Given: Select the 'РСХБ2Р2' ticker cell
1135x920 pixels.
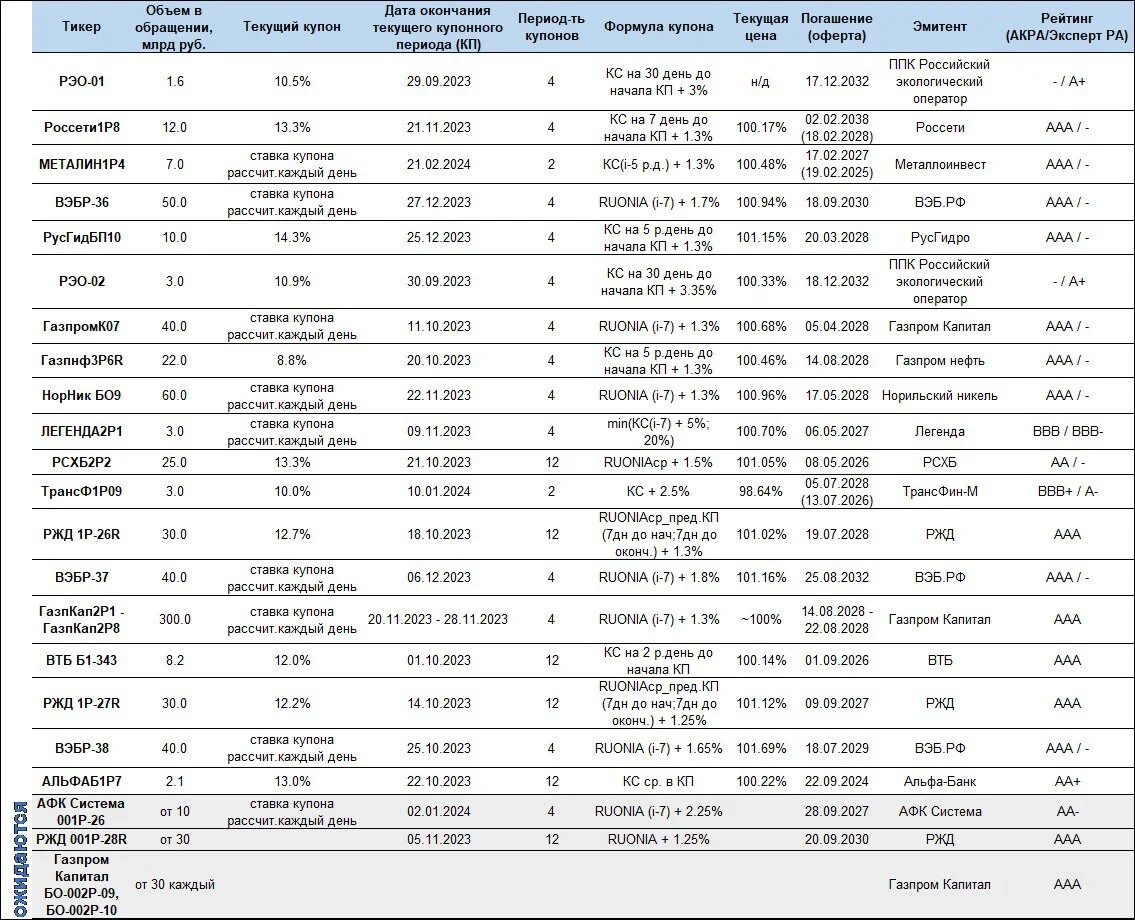Looking at the screenshot, I should tap(82, 463).
